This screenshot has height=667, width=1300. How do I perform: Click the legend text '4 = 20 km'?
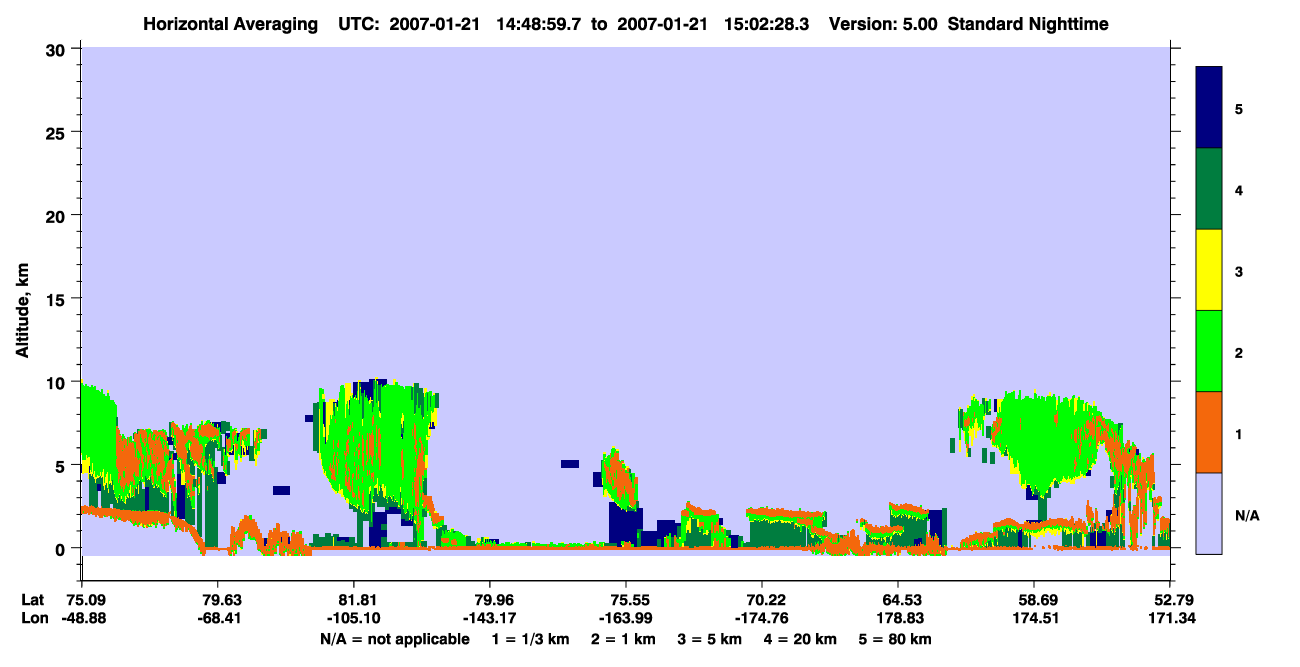coord(800,639)
